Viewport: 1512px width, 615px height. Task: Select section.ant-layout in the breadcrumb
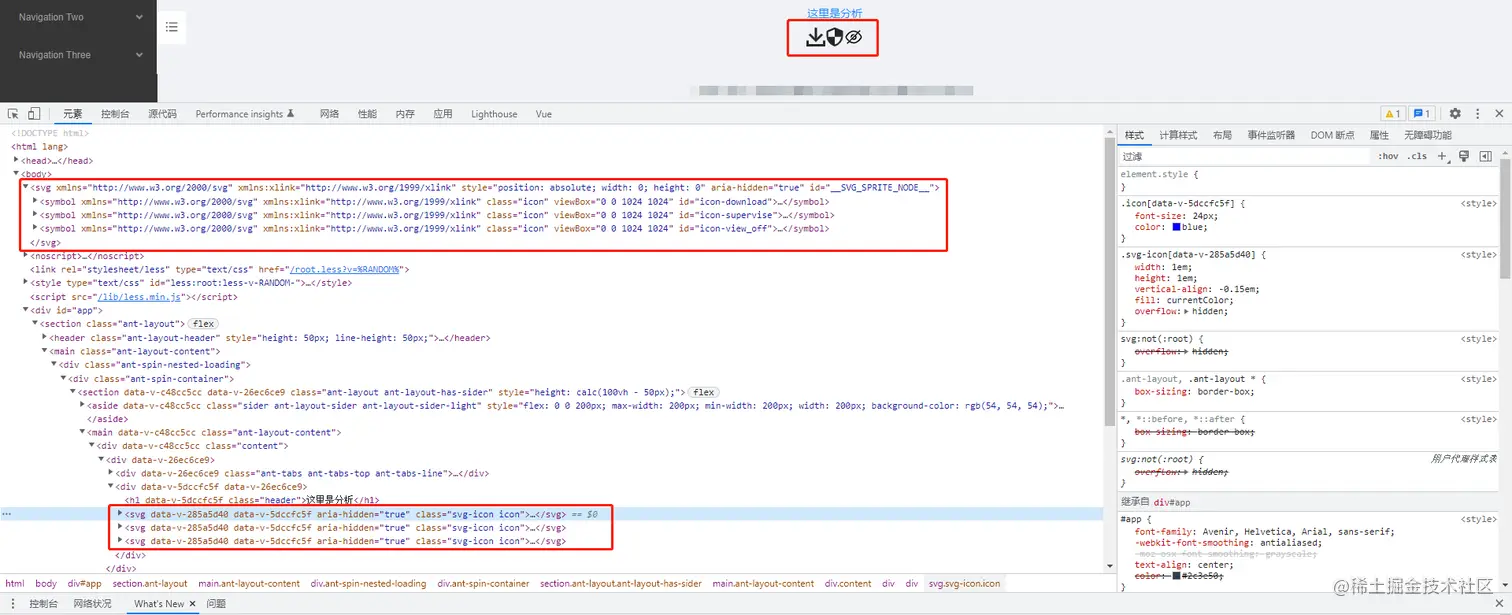coord(150,583)
